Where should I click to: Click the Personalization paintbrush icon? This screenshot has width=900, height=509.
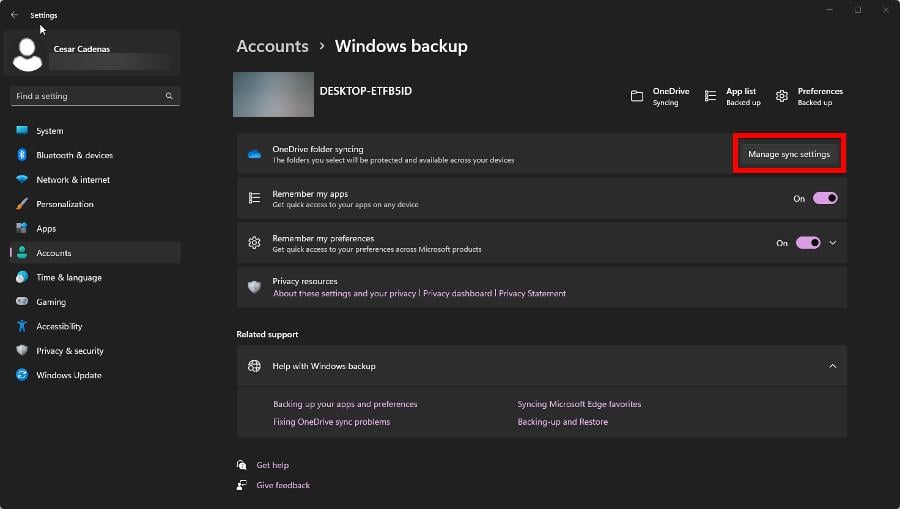click(x=22, y=204)
